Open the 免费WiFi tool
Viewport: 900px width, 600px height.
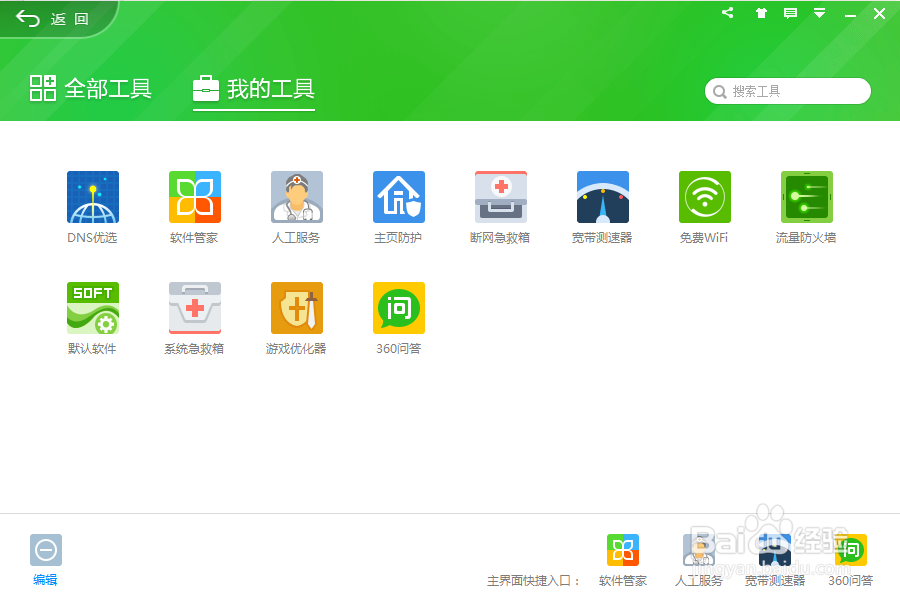705,197
